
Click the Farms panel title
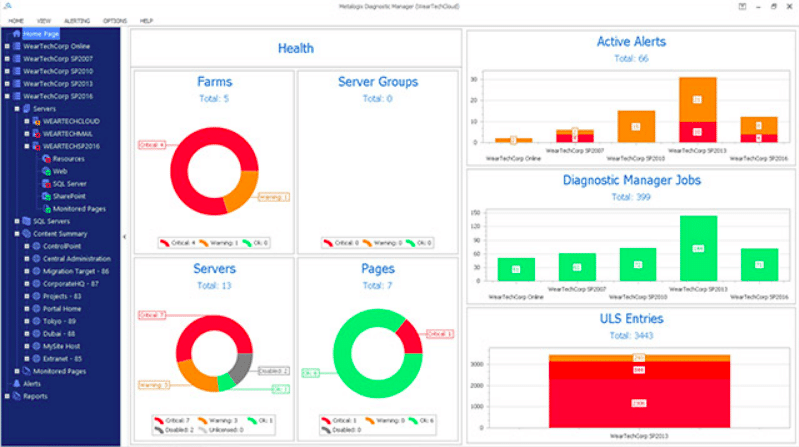pyautogui.click(x=215, y=82)
